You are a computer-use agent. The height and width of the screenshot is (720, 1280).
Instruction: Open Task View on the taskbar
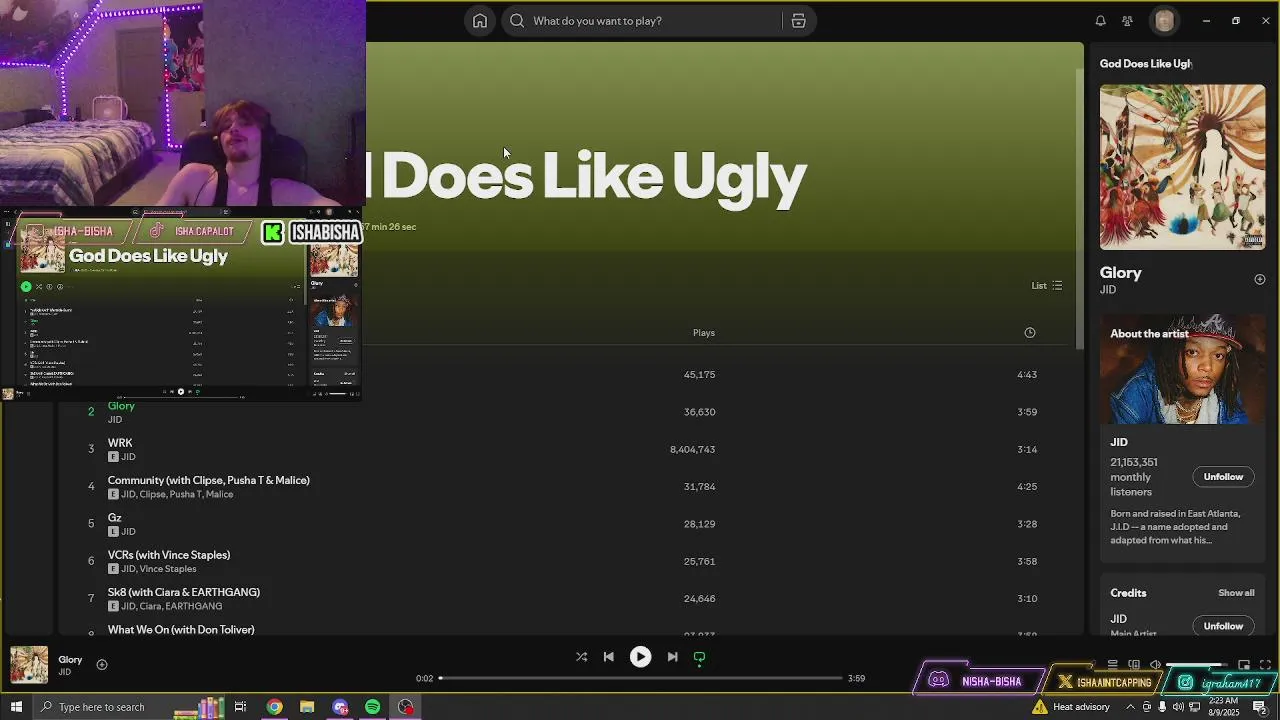tap(240, 707)
